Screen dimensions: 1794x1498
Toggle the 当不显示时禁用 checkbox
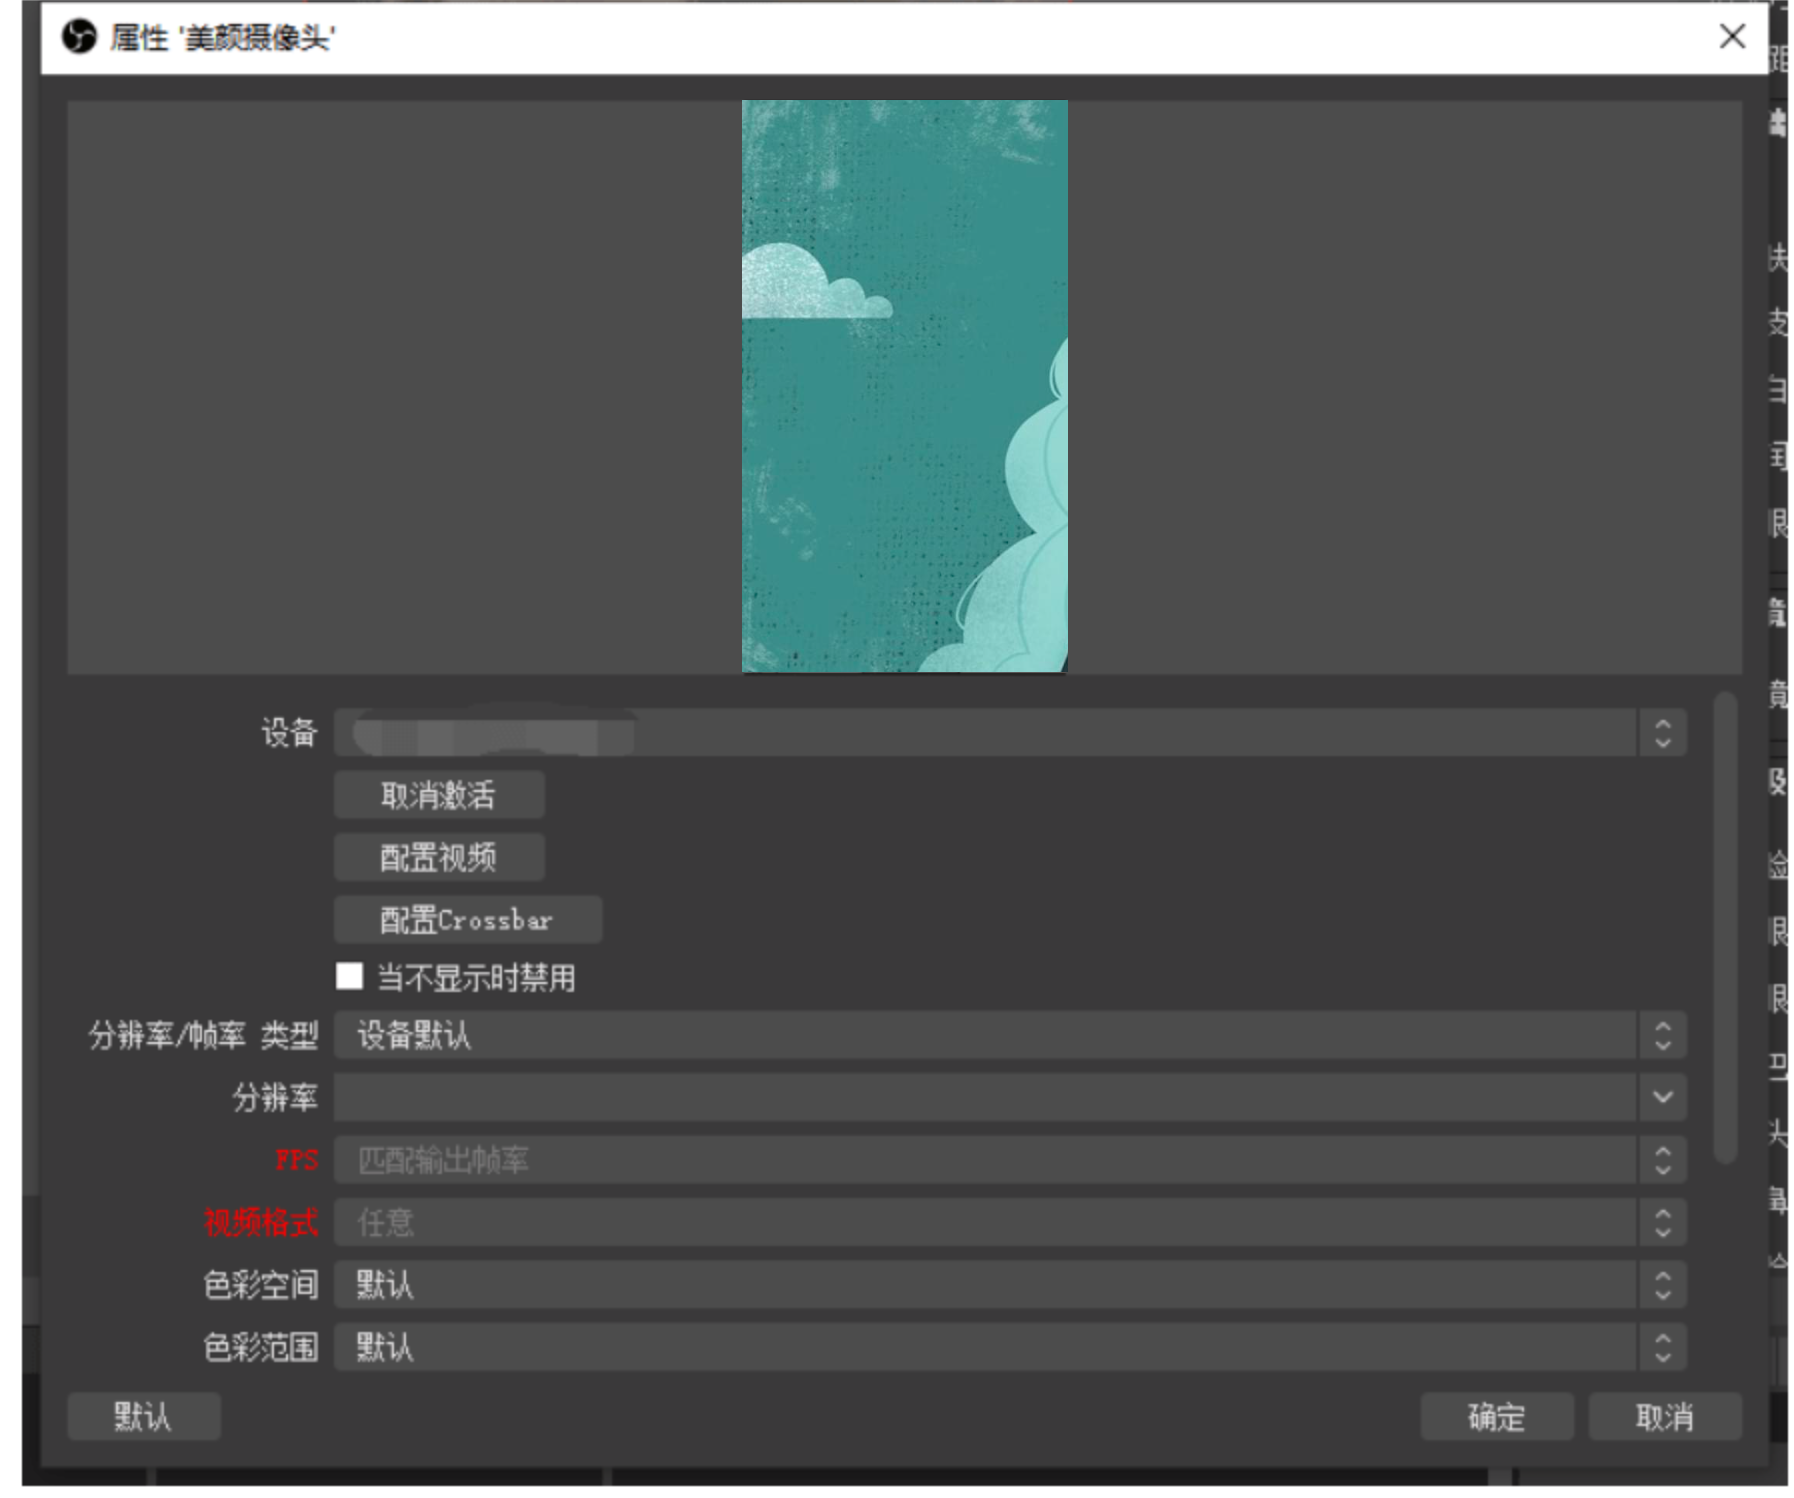pos(349,976)
